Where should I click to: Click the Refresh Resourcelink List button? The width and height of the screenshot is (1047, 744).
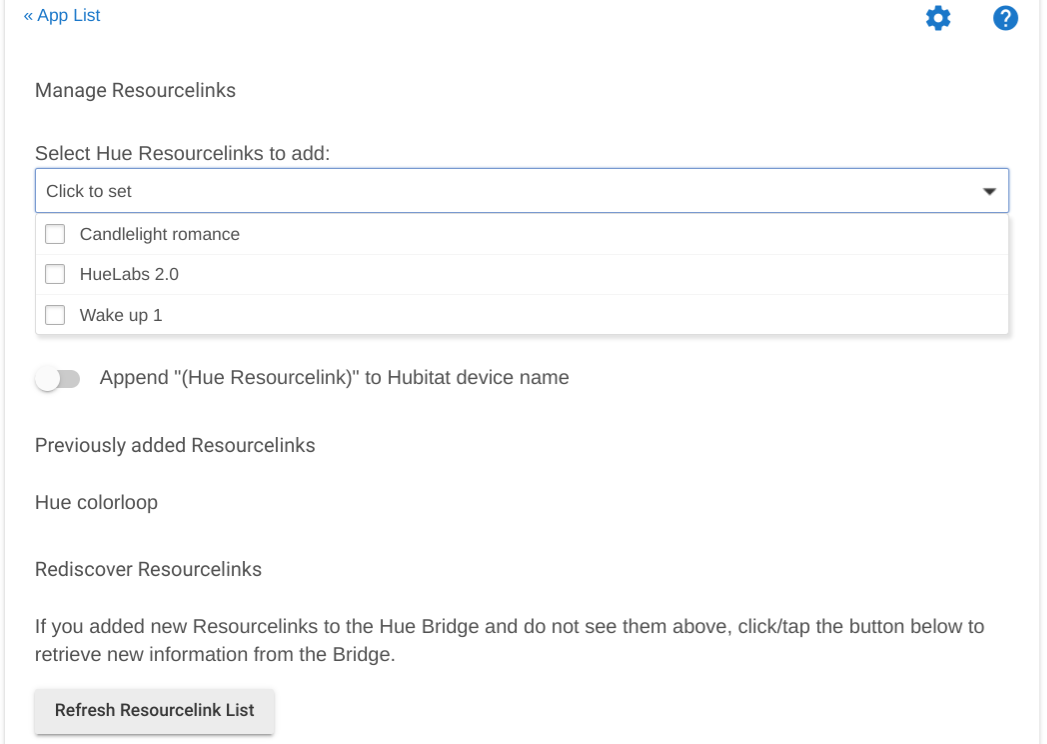(x=154, y=711)
